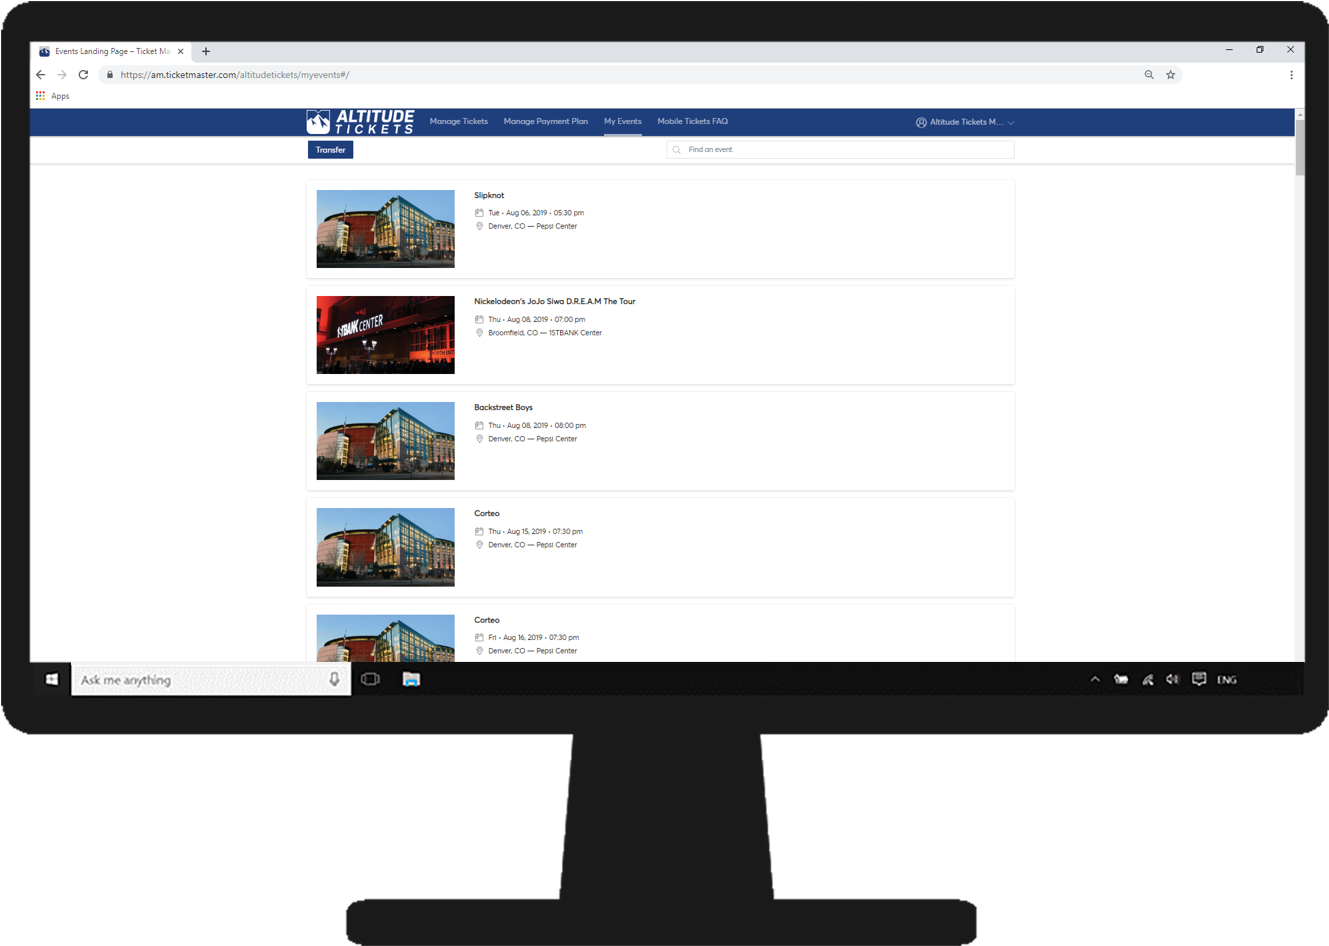
Task: Click the Ask me anything search box
Action: (211, 680)
